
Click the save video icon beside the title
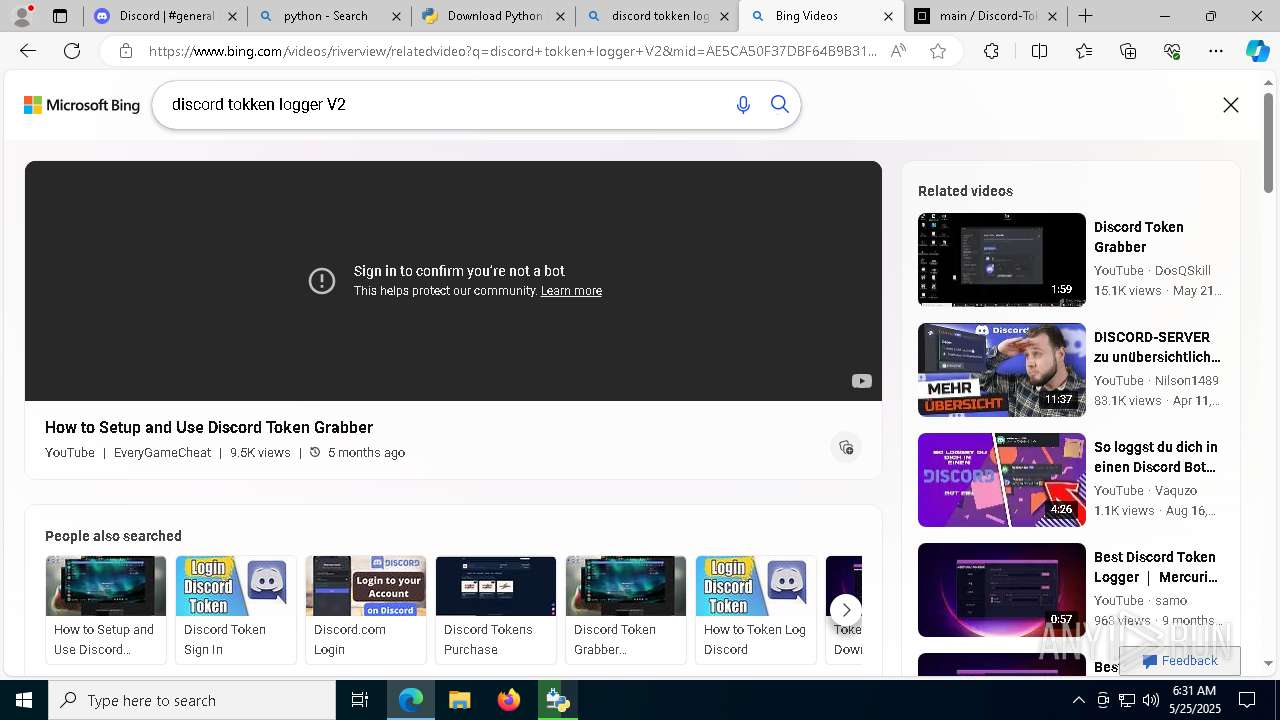(846, 447)
